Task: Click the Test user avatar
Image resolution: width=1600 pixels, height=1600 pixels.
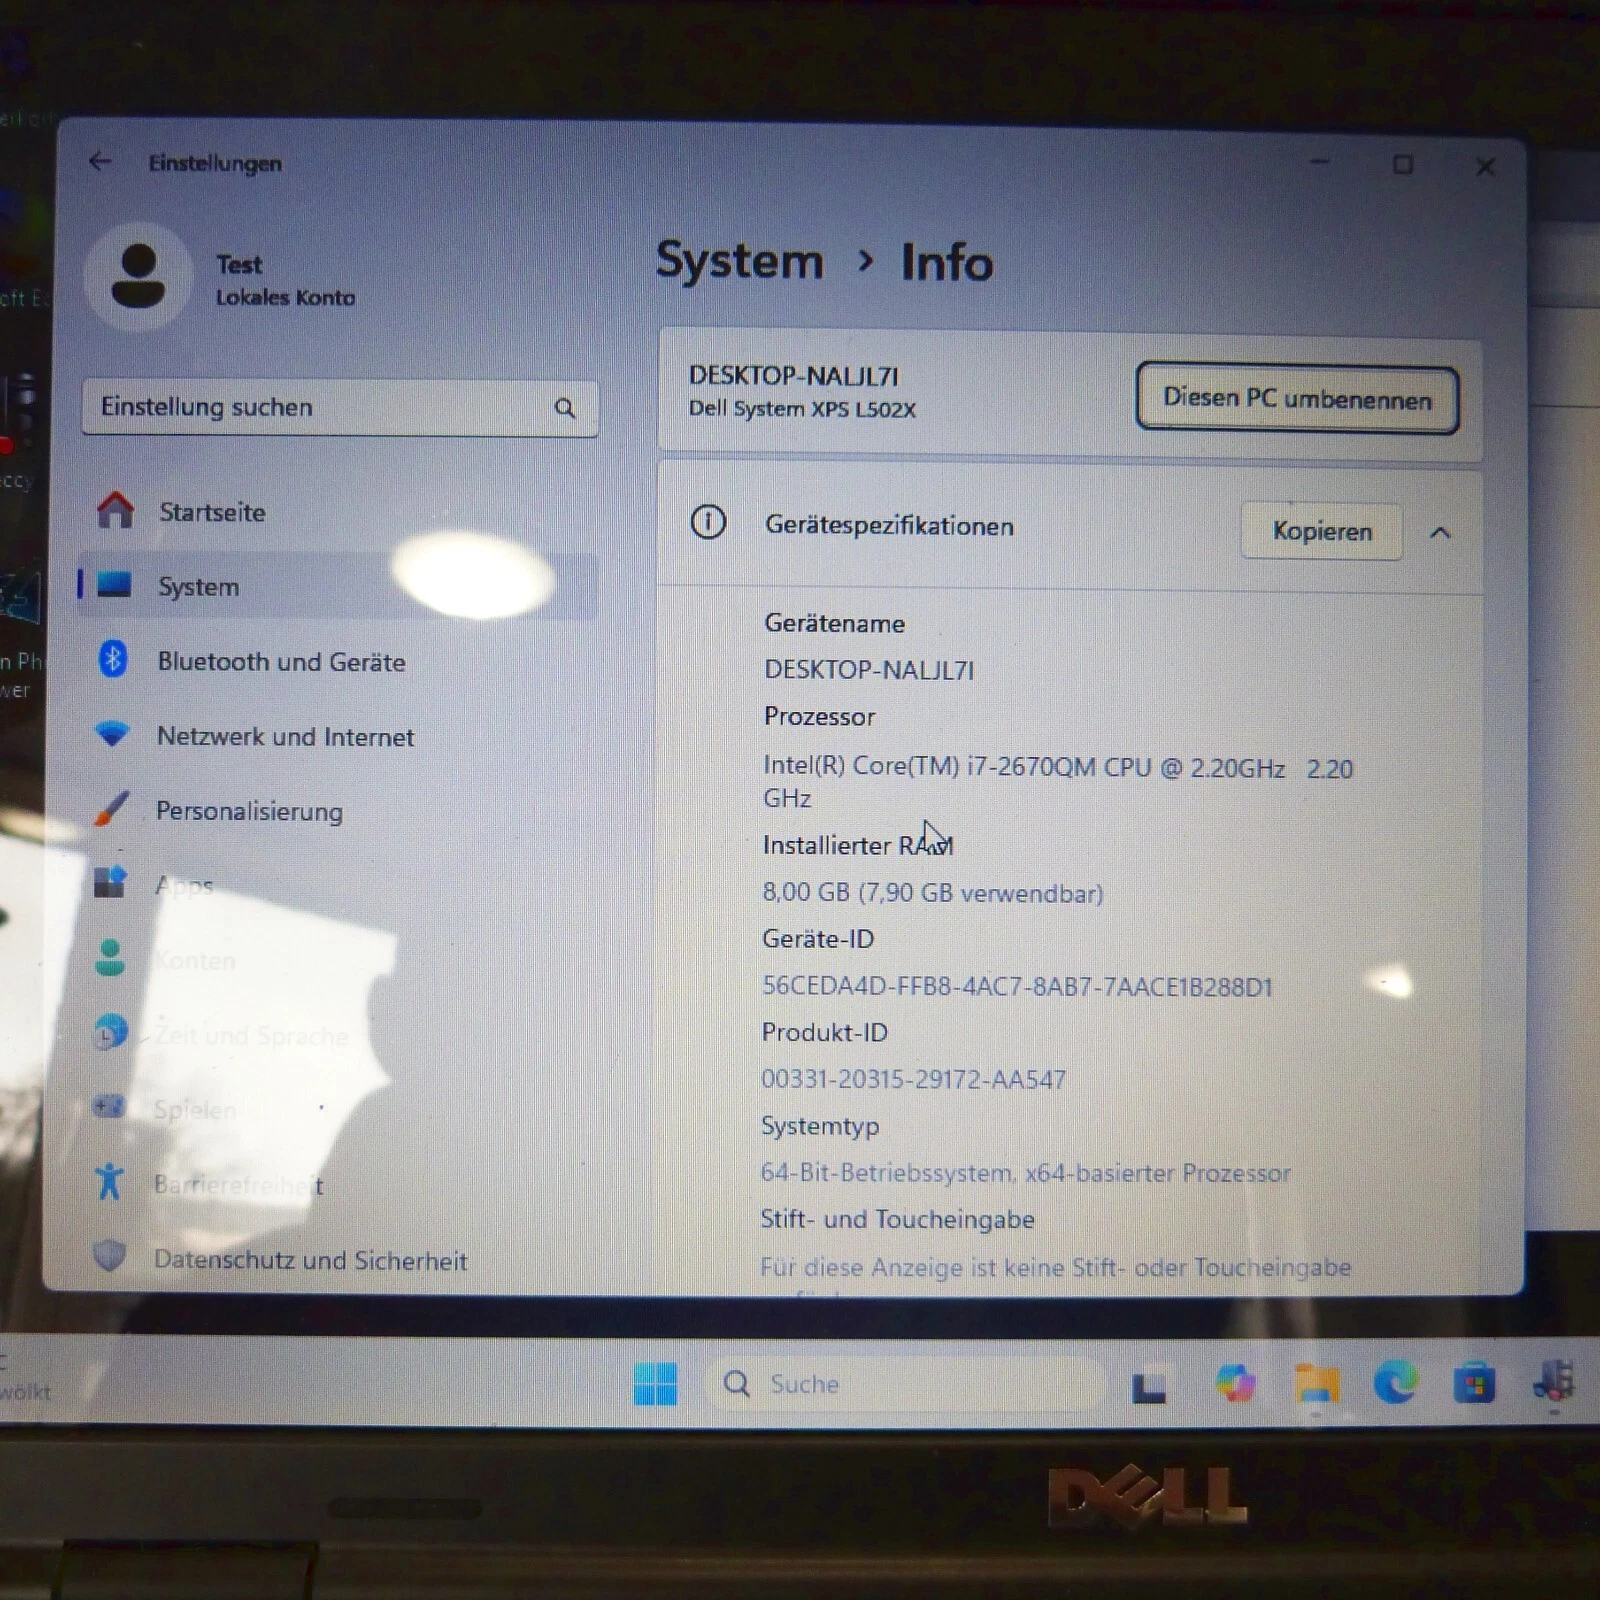Action: 138,276
